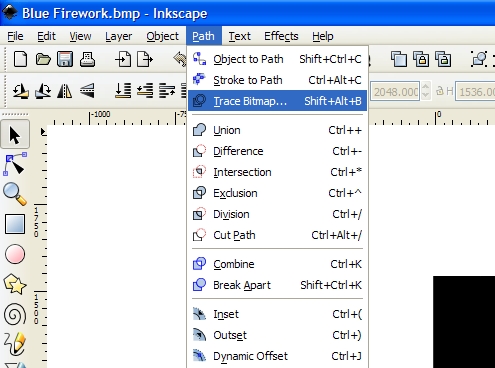
Task: Open the File menu
Action: tap(15, 36)
